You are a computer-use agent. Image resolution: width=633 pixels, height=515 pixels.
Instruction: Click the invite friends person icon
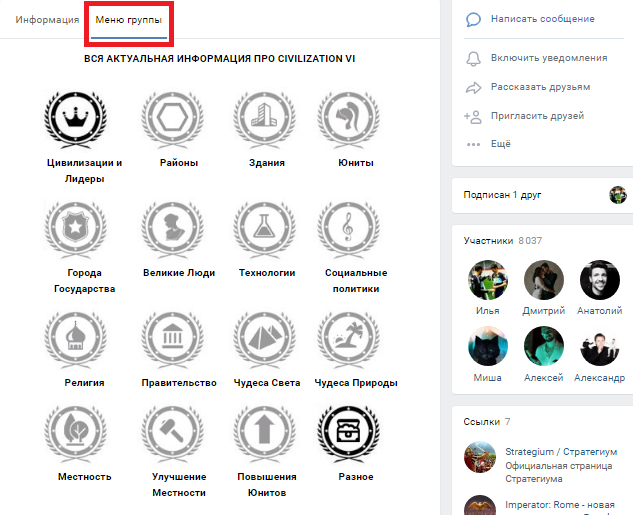(473, 117)
